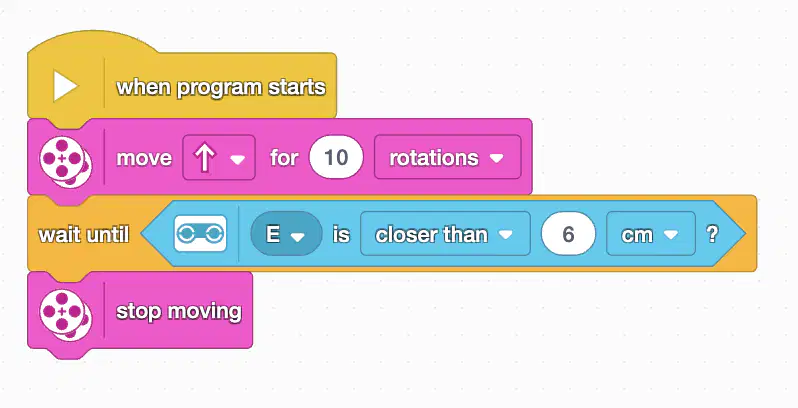
Task: Open the closer than comparison dropdown
Action: click(x=445, y=234)
